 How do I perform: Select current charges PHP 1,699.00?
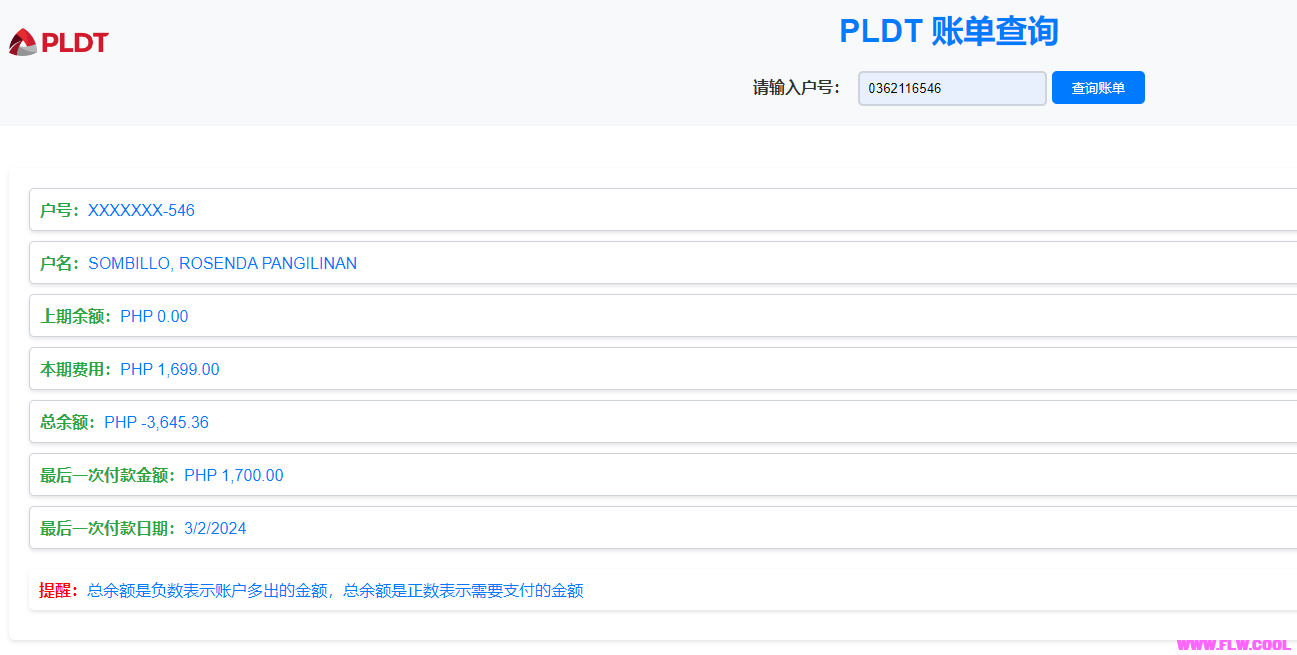point(170,369)
